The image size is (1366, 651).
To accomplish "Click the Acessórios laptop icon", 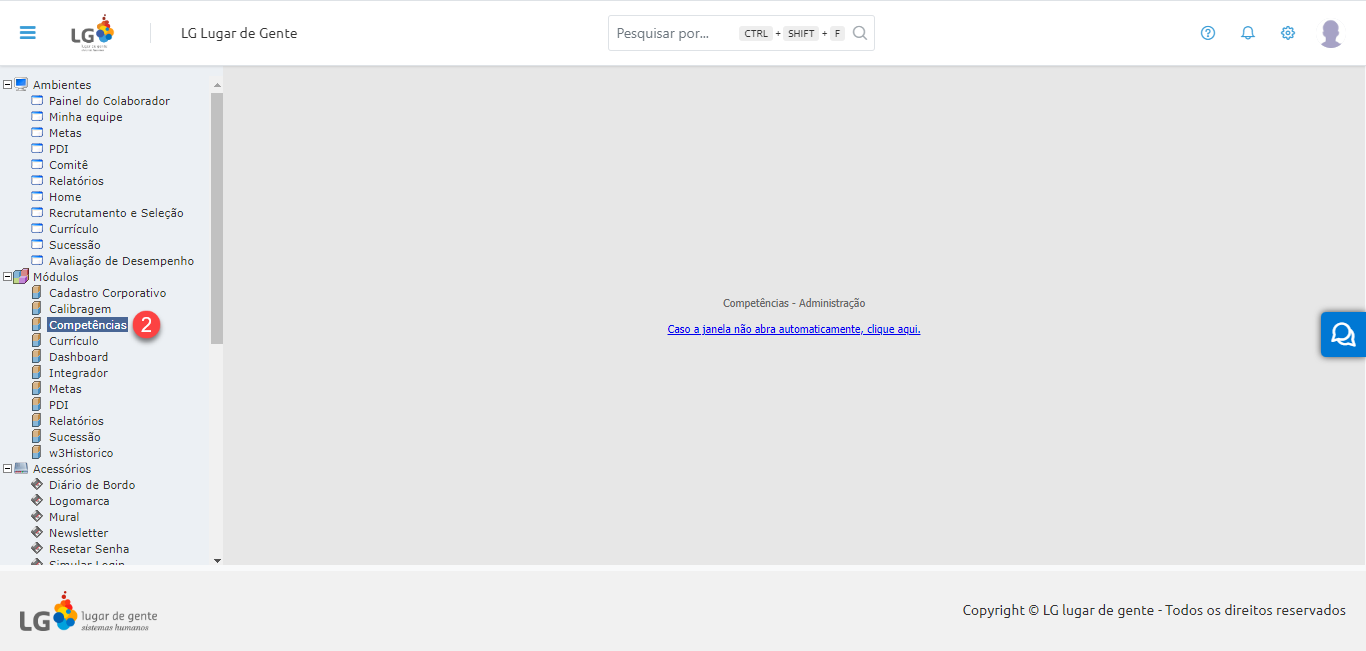I will (x=21, y=469).
